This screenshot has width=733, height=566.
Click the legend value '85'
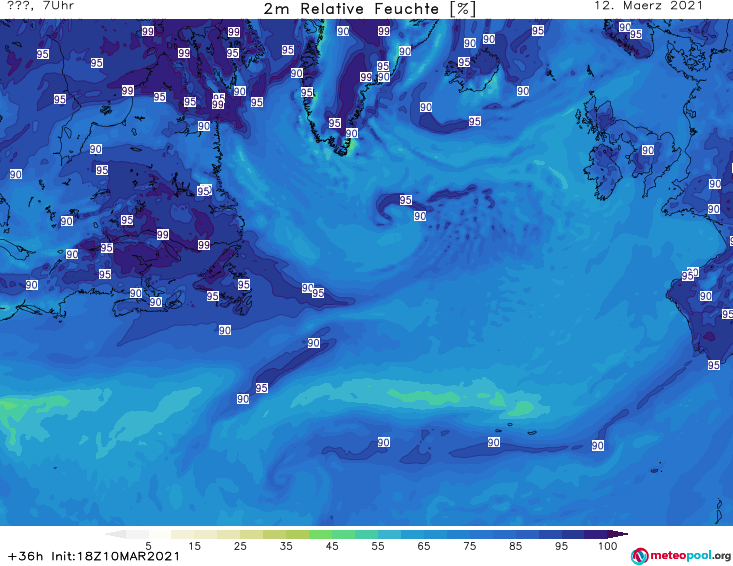pos(515,546)
